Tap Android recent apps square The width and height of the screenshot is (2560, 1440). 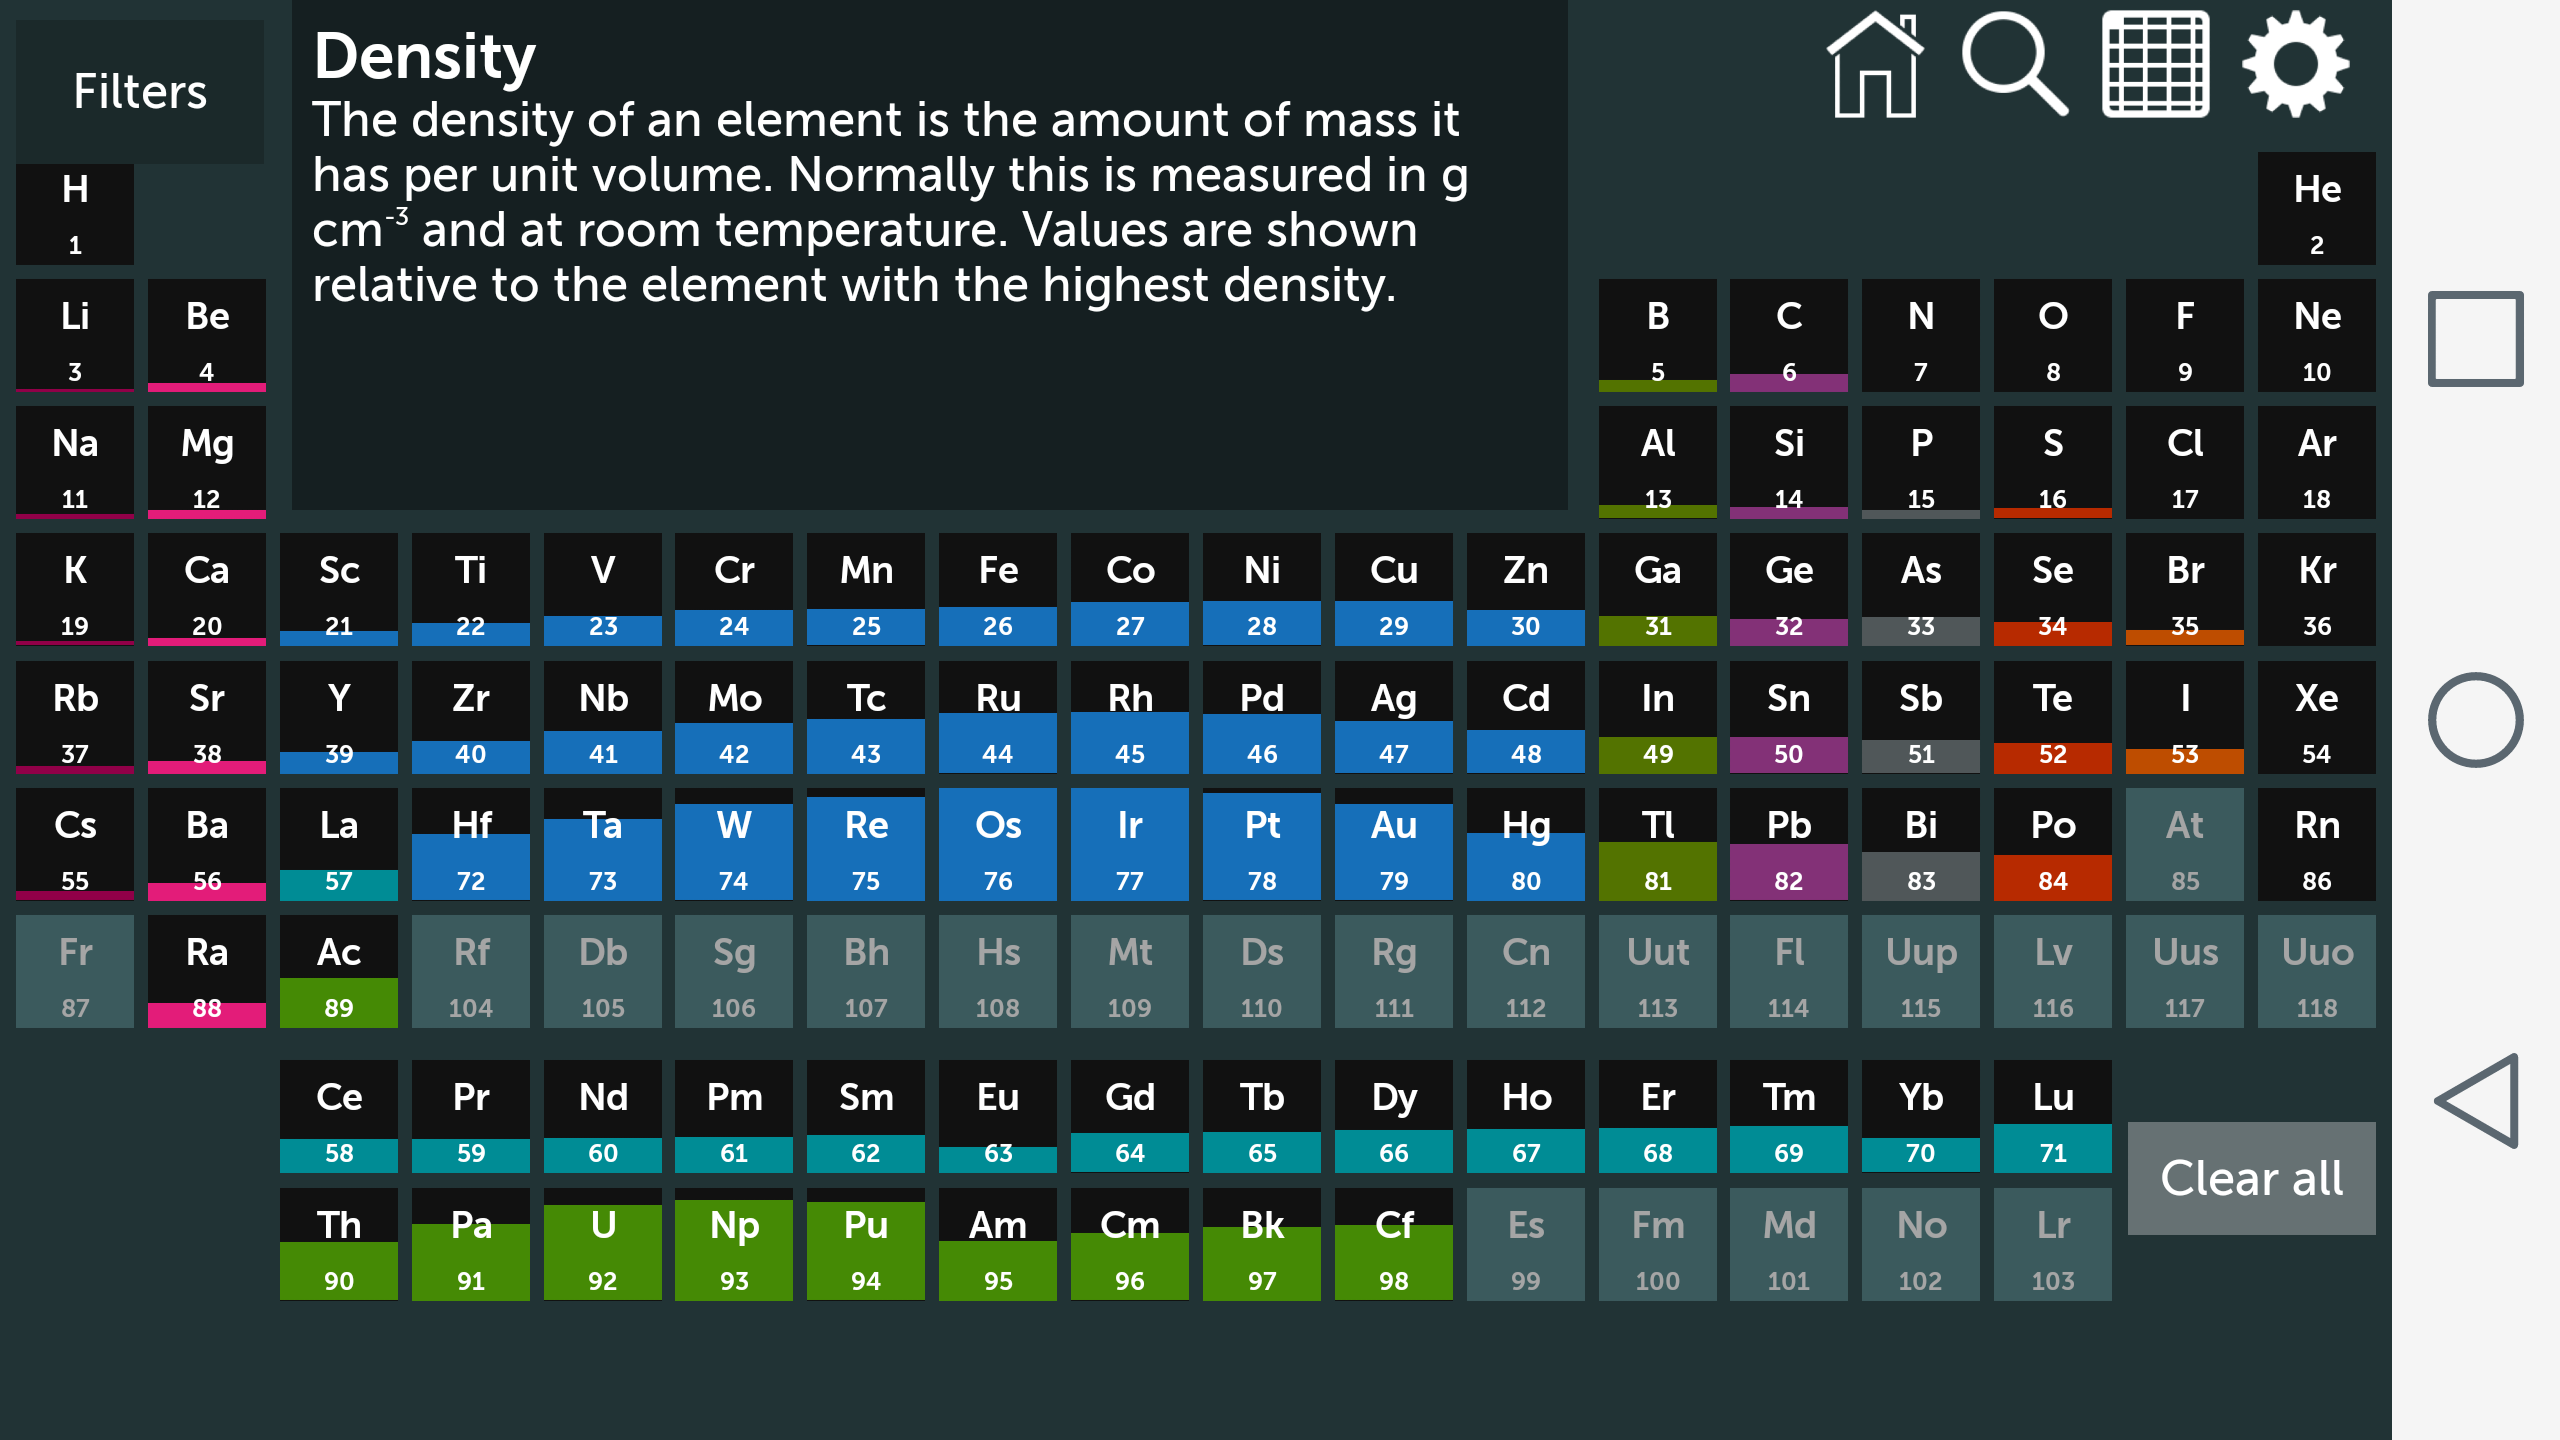pos(2475,338)
